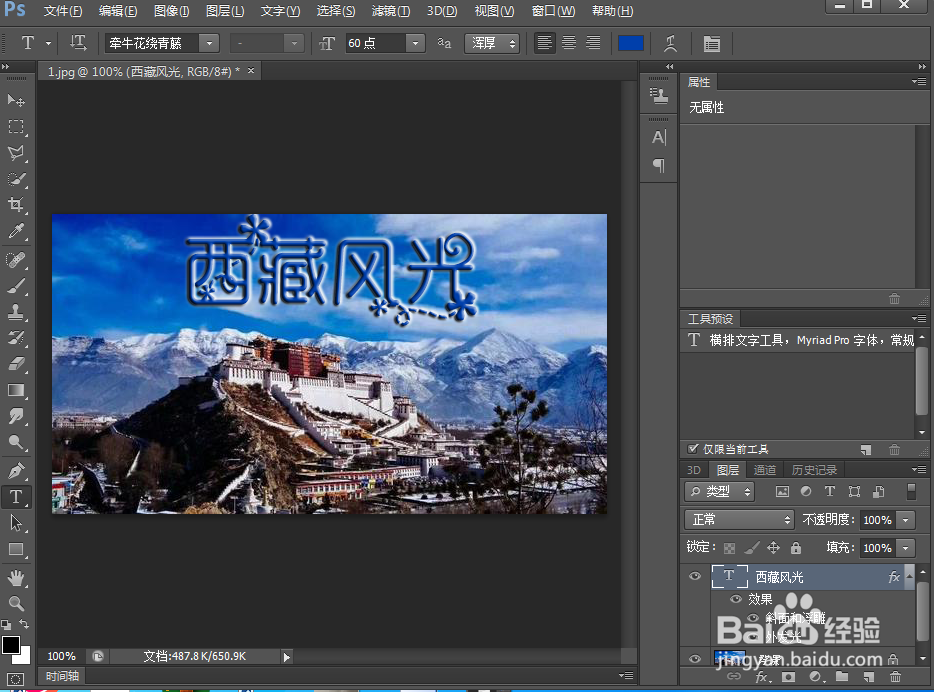The width and height of the screenshot is (934, 692).
Task: Switch to the 通道 tab
Action: (764, 470)
